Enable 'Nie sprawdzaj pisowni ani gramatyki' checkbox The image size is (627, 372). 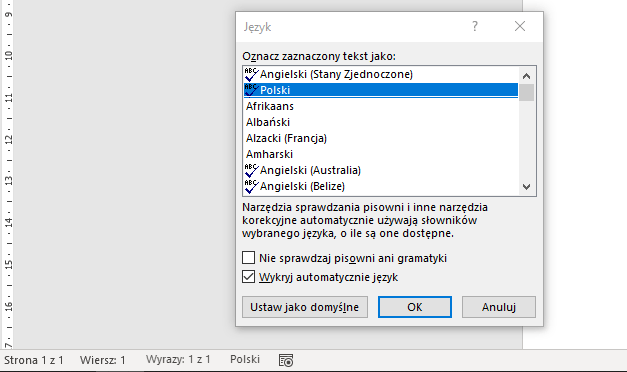click(248, 258)
